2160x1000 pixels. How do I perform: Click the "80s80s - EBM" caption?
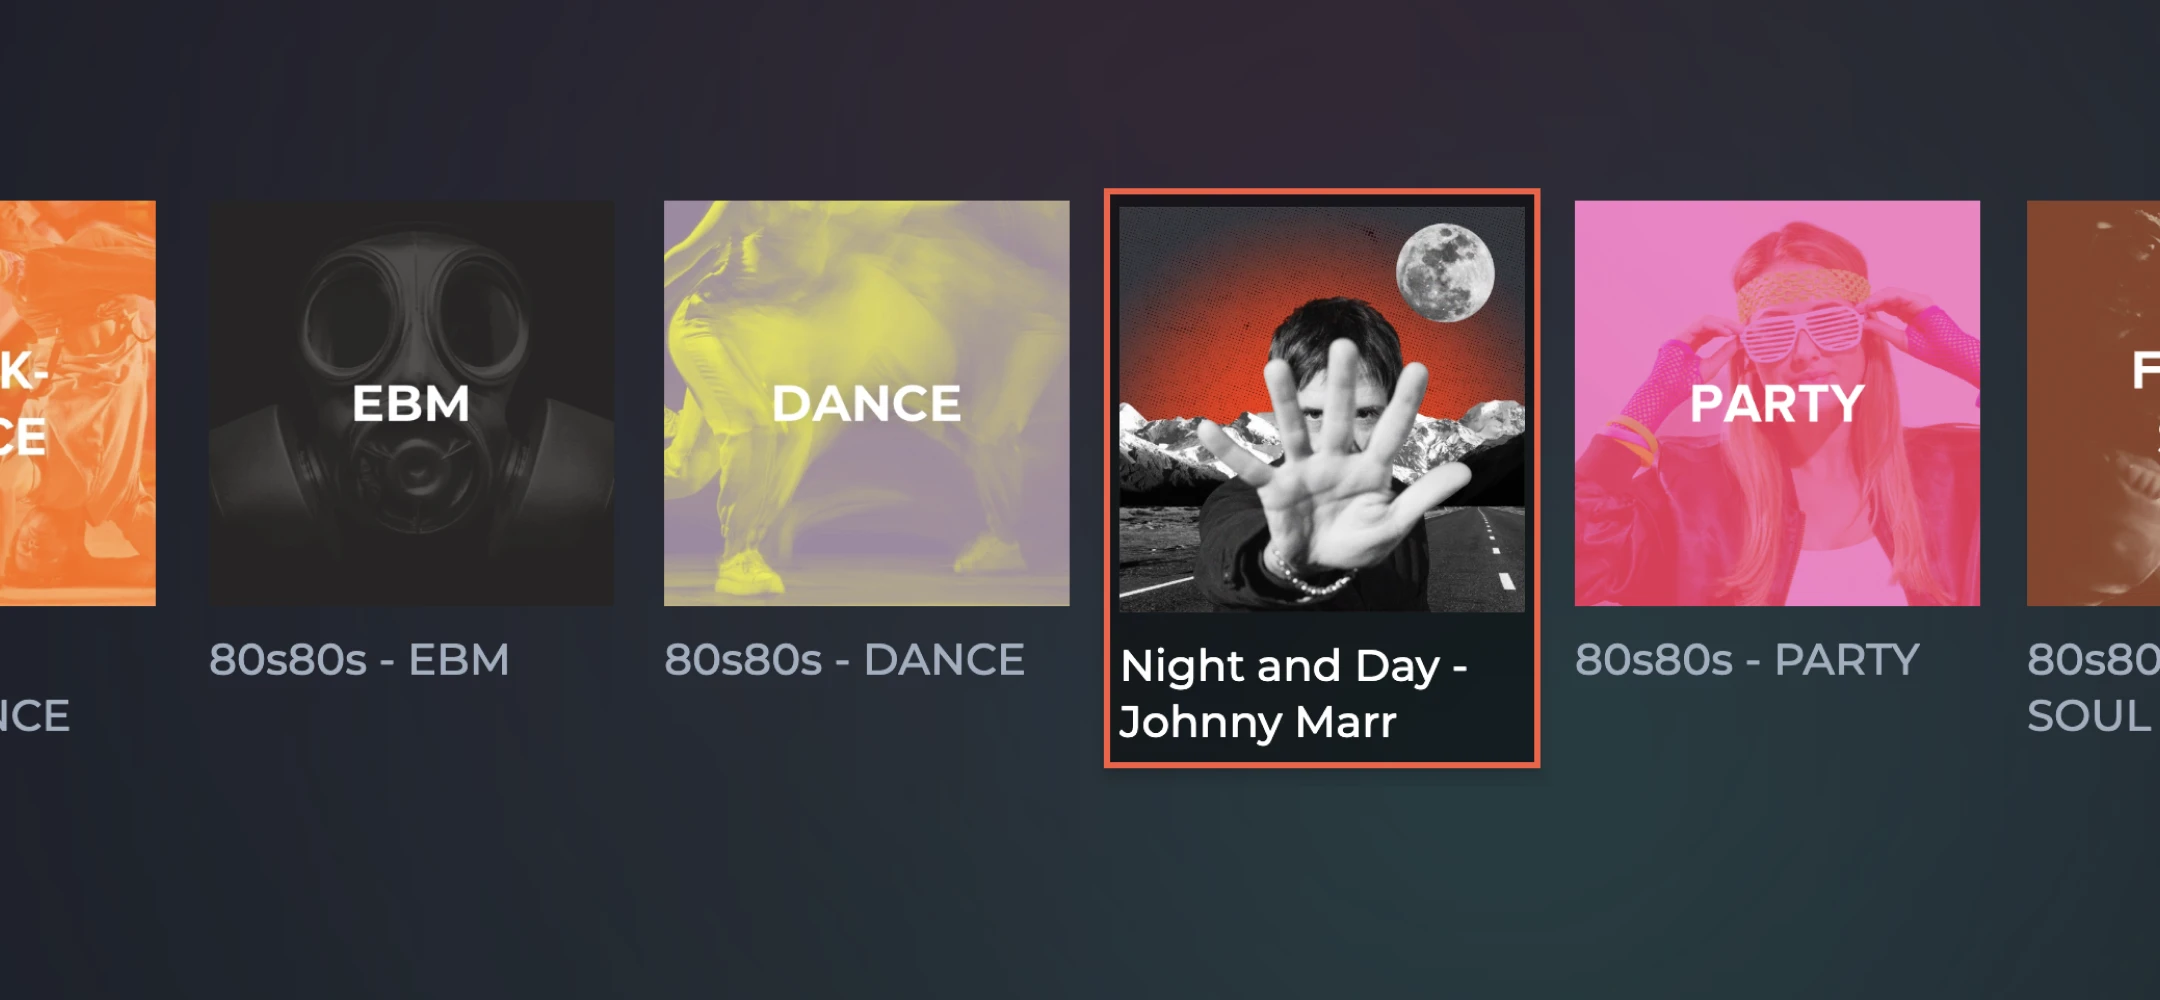[x=359, y=660]
